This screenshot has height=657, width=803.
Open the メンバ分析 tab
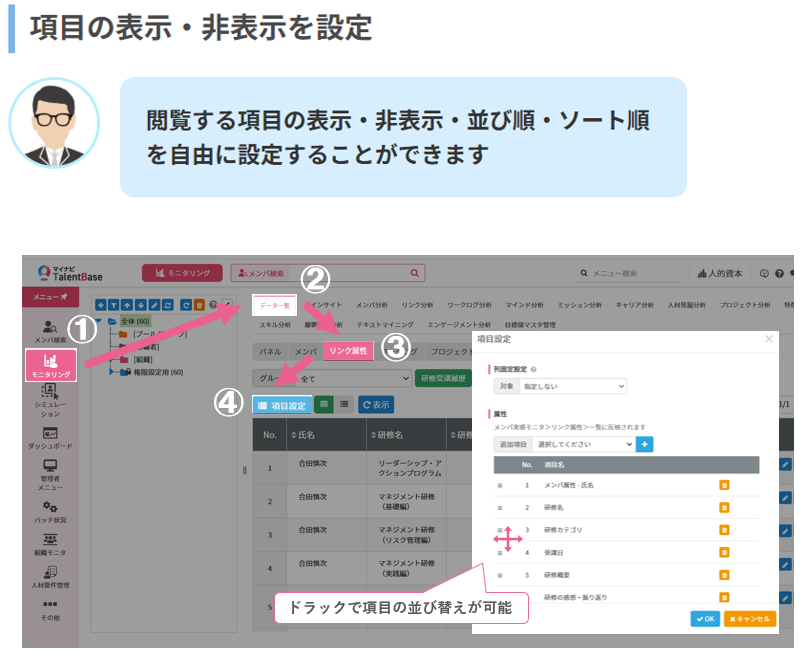pos(372,305)
